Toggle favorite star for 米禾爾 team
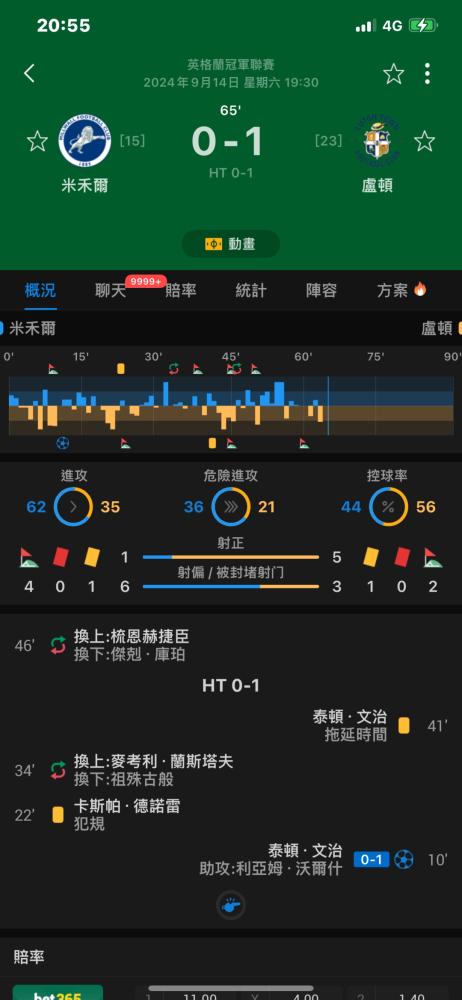This screenshot has width=462, height=1000. click(x=37, y=141)
